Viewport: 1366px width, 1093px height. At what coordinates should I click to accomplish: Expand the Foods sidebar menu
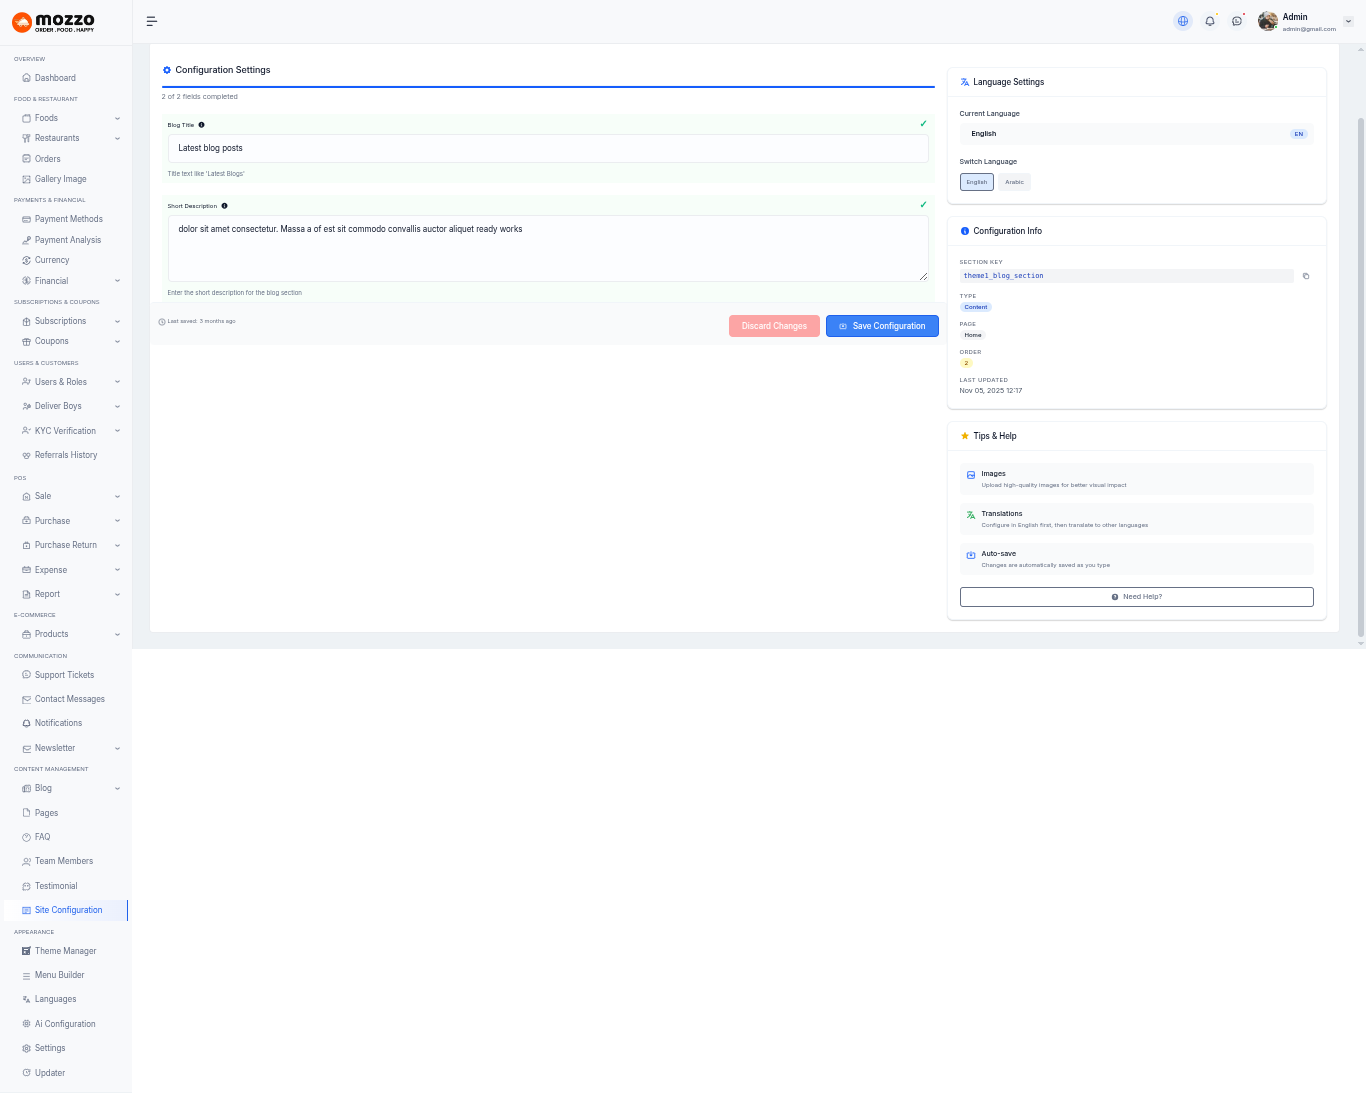pyautogui.click(x=66, y=118)
